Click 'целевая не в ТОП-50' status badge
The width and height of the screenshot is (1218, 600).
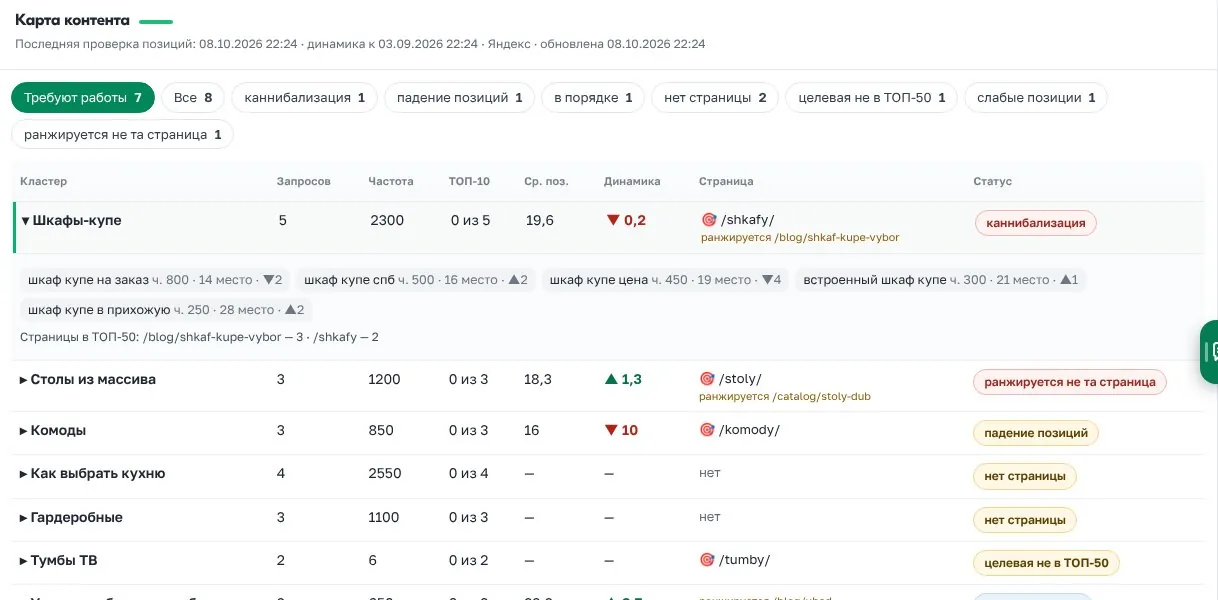pos(1046,563)
